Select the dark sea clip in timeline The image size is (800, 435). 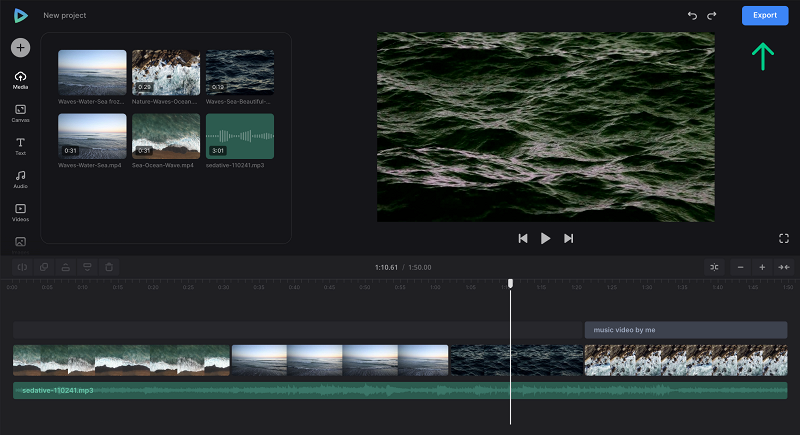coord(516,360)
